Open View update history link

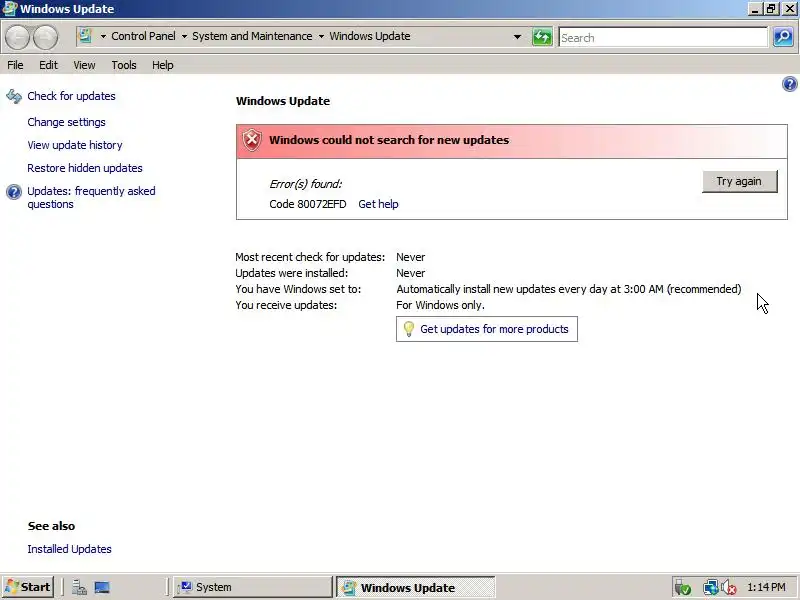tap(75, 145)
